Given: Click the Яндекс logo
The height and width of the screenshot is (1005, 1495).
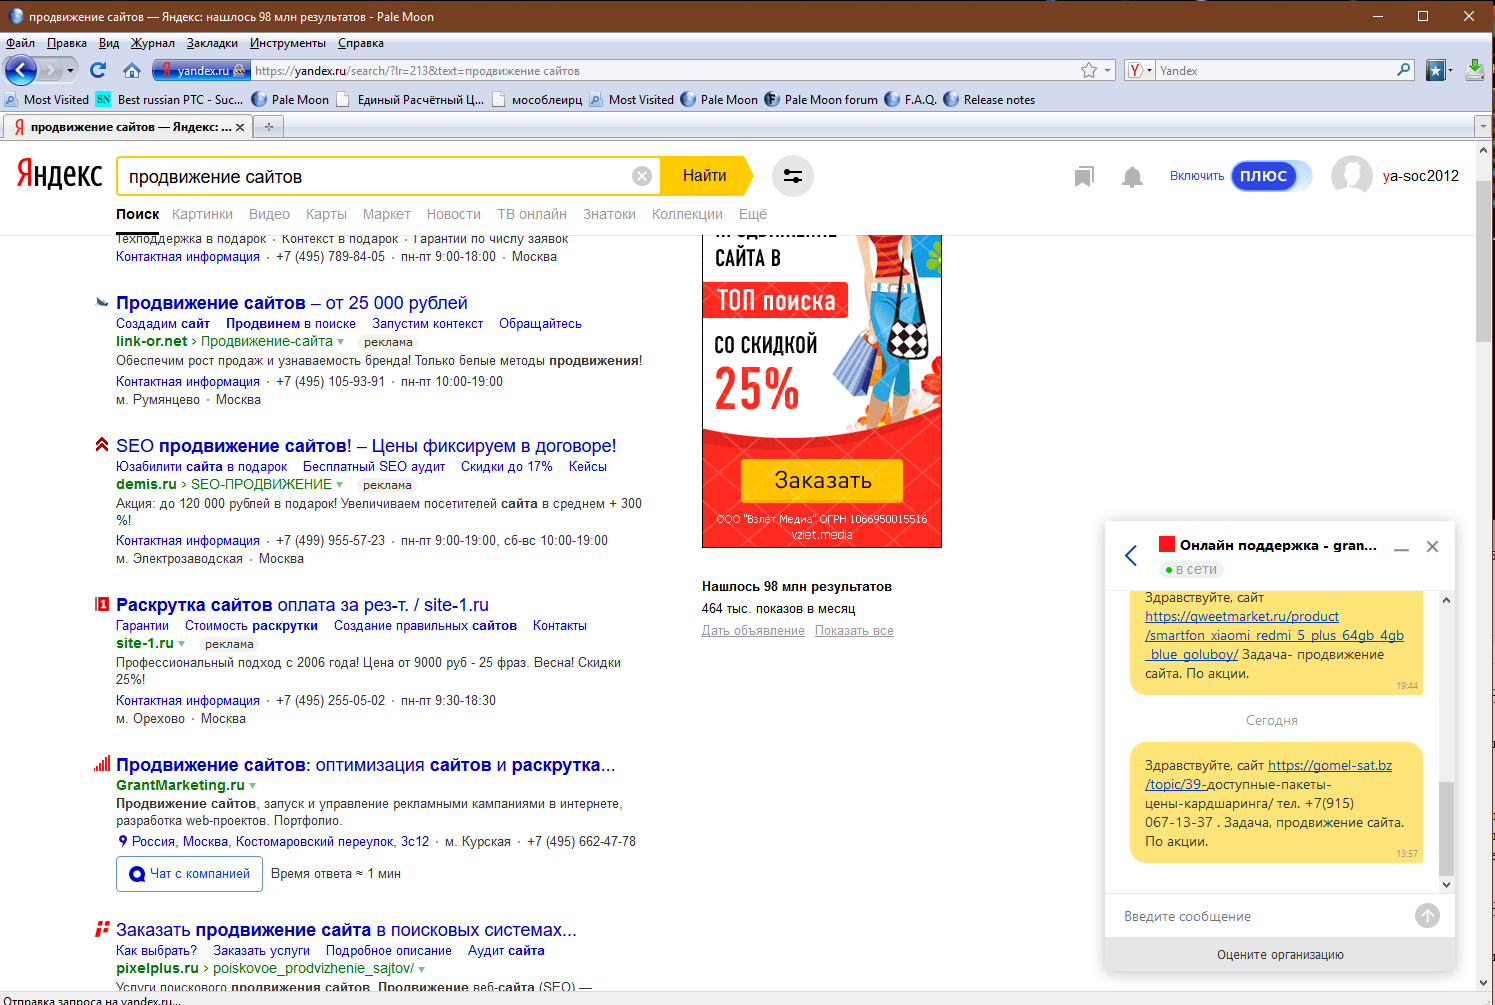Looking at the screenshot, I should click(59, 175).
